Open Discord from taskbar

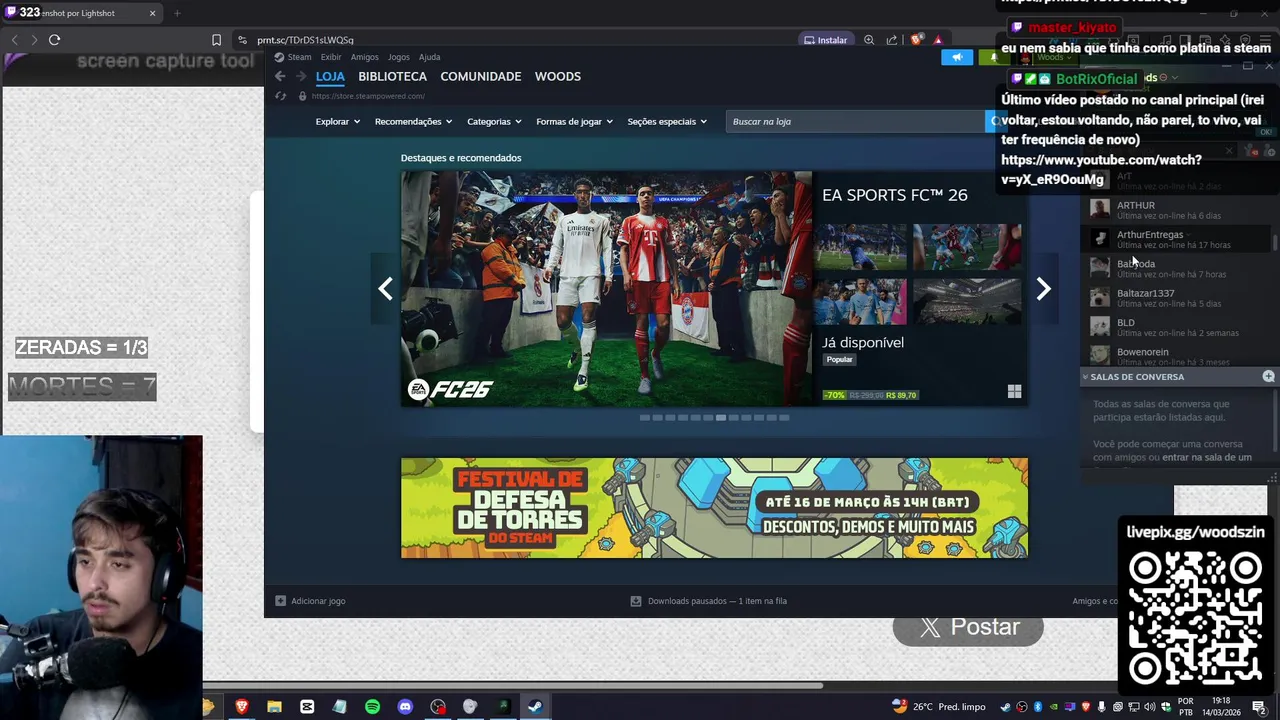click(405, 707)
